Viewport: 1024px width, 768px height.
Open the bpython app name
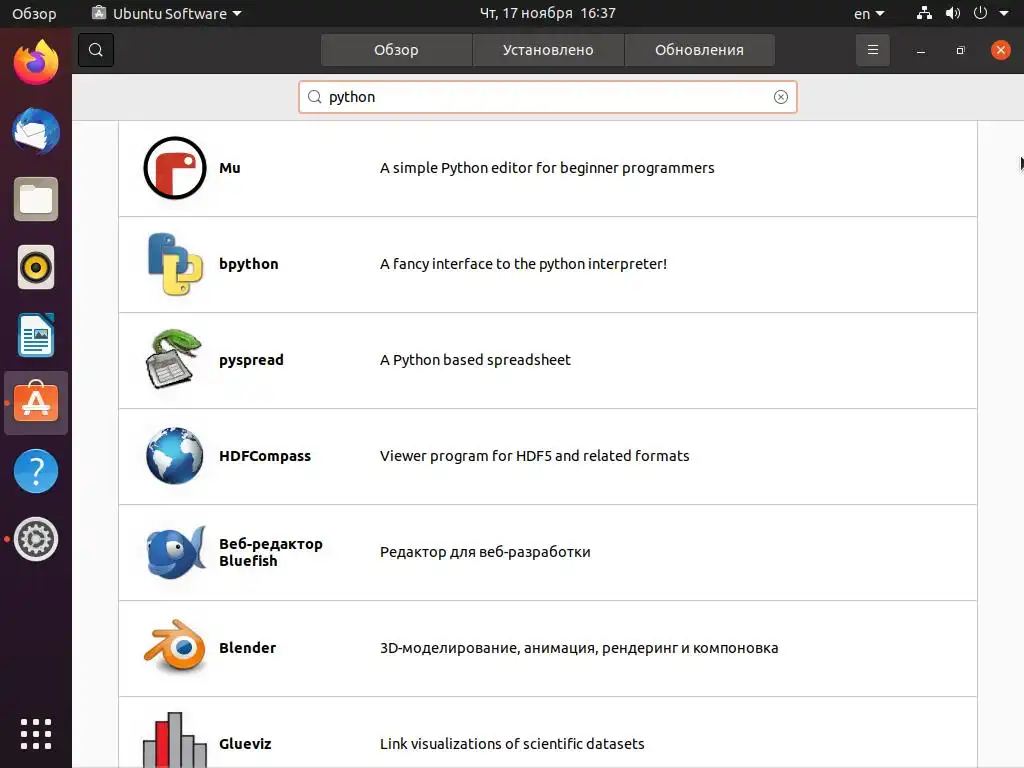pos(249,264)
